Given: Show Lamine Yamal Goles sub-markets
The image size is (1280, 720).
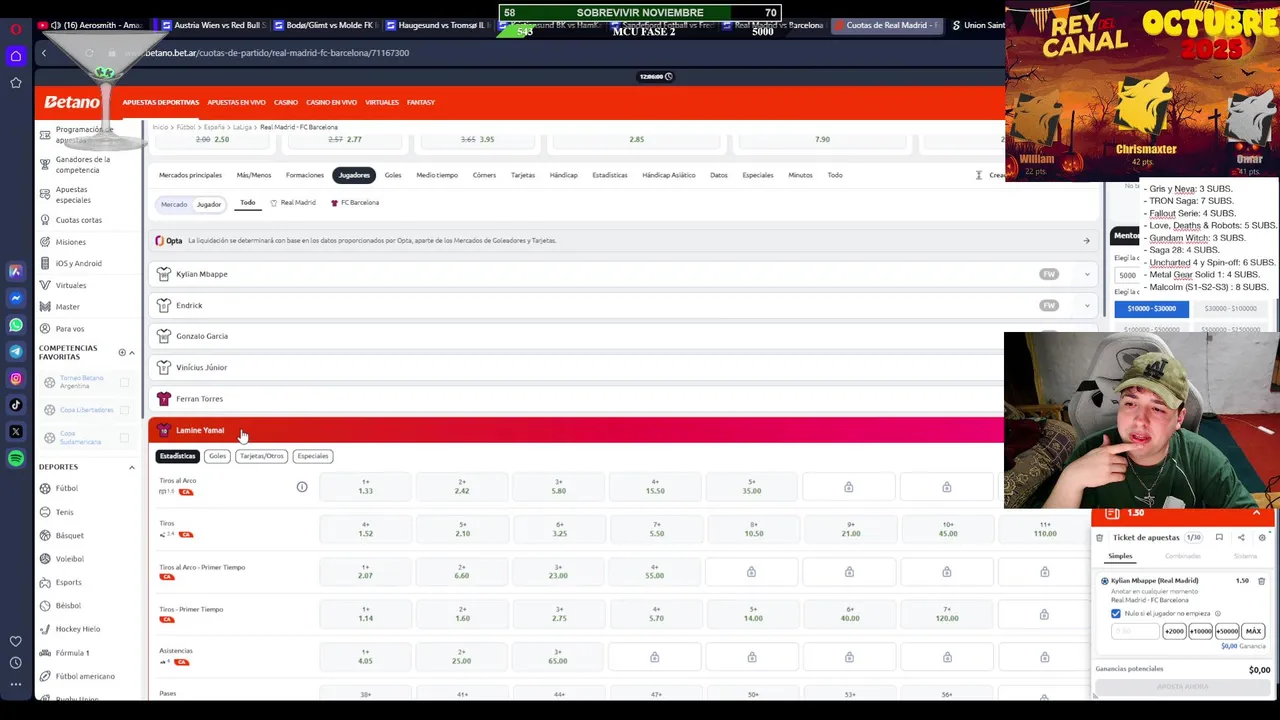Looking at the screenshot, I should pos(217,456).
